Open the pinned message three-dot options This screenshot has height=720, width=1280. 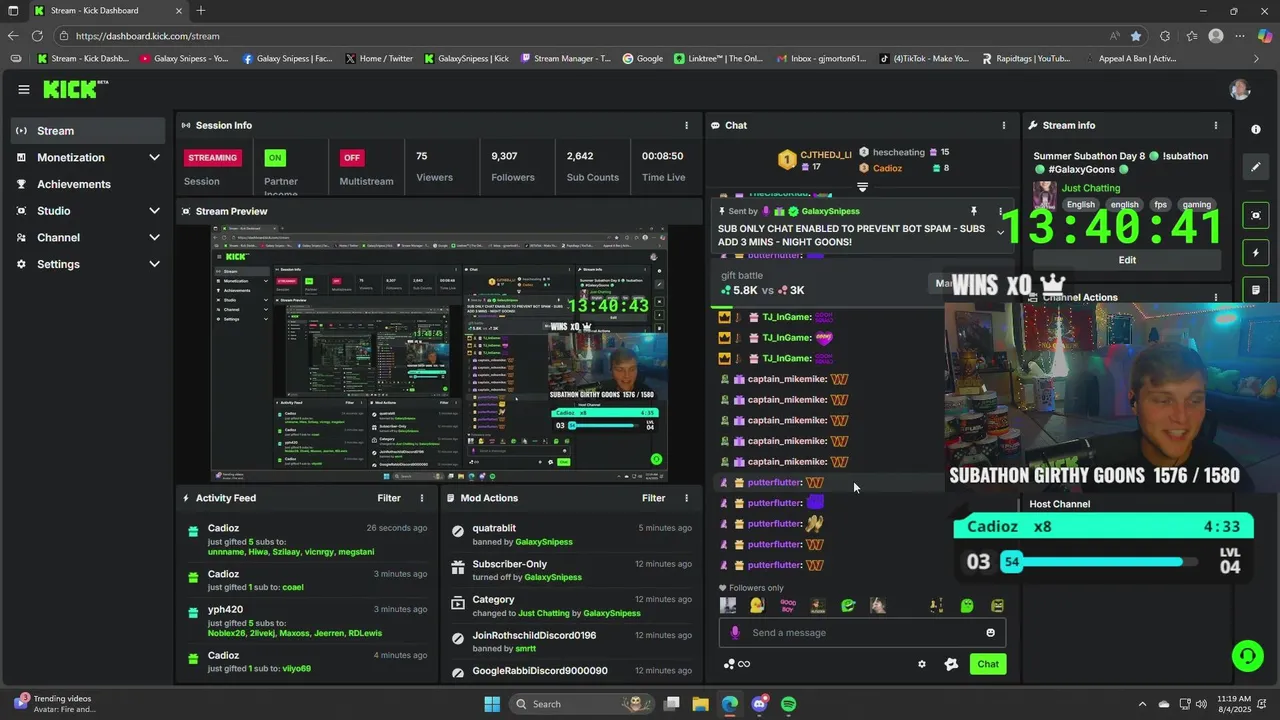[x=1000, y=211]
